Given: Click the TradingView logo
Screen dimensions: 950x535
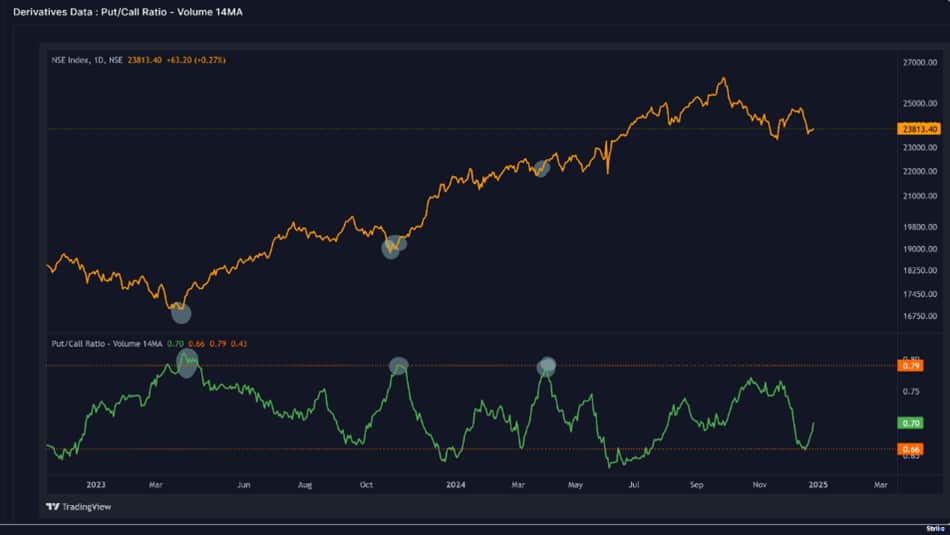Looking at the screenshot, I should (x=78, y=507).
